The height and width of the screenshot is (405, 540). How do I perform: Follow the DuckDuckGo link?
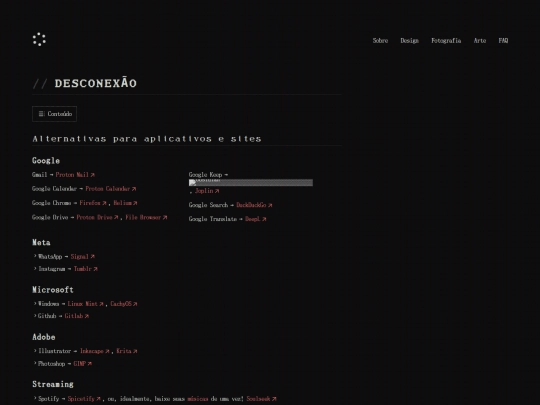254,205
